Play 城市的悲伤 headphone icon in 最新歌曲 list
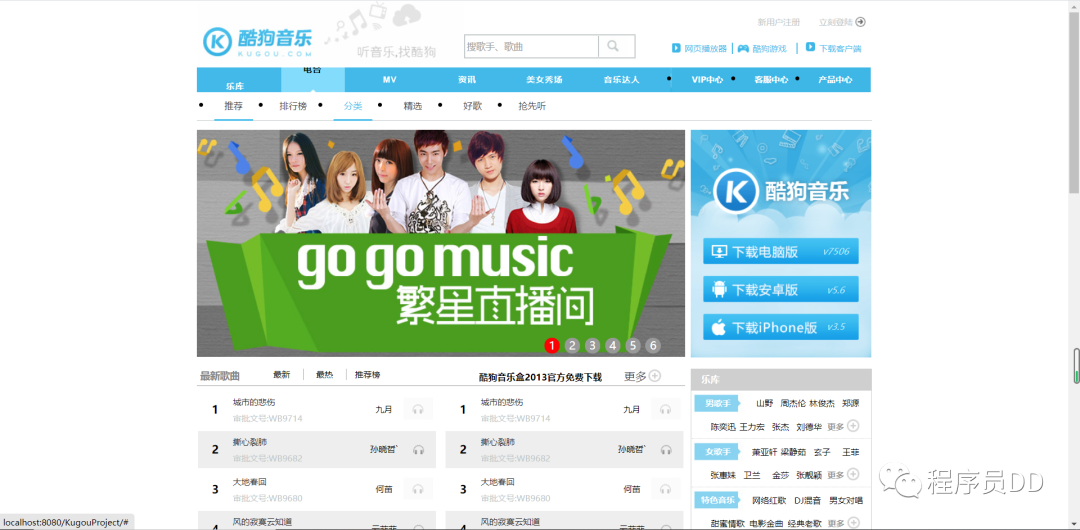The width and height of the screenshot is (1080, 530). point(417,409)
